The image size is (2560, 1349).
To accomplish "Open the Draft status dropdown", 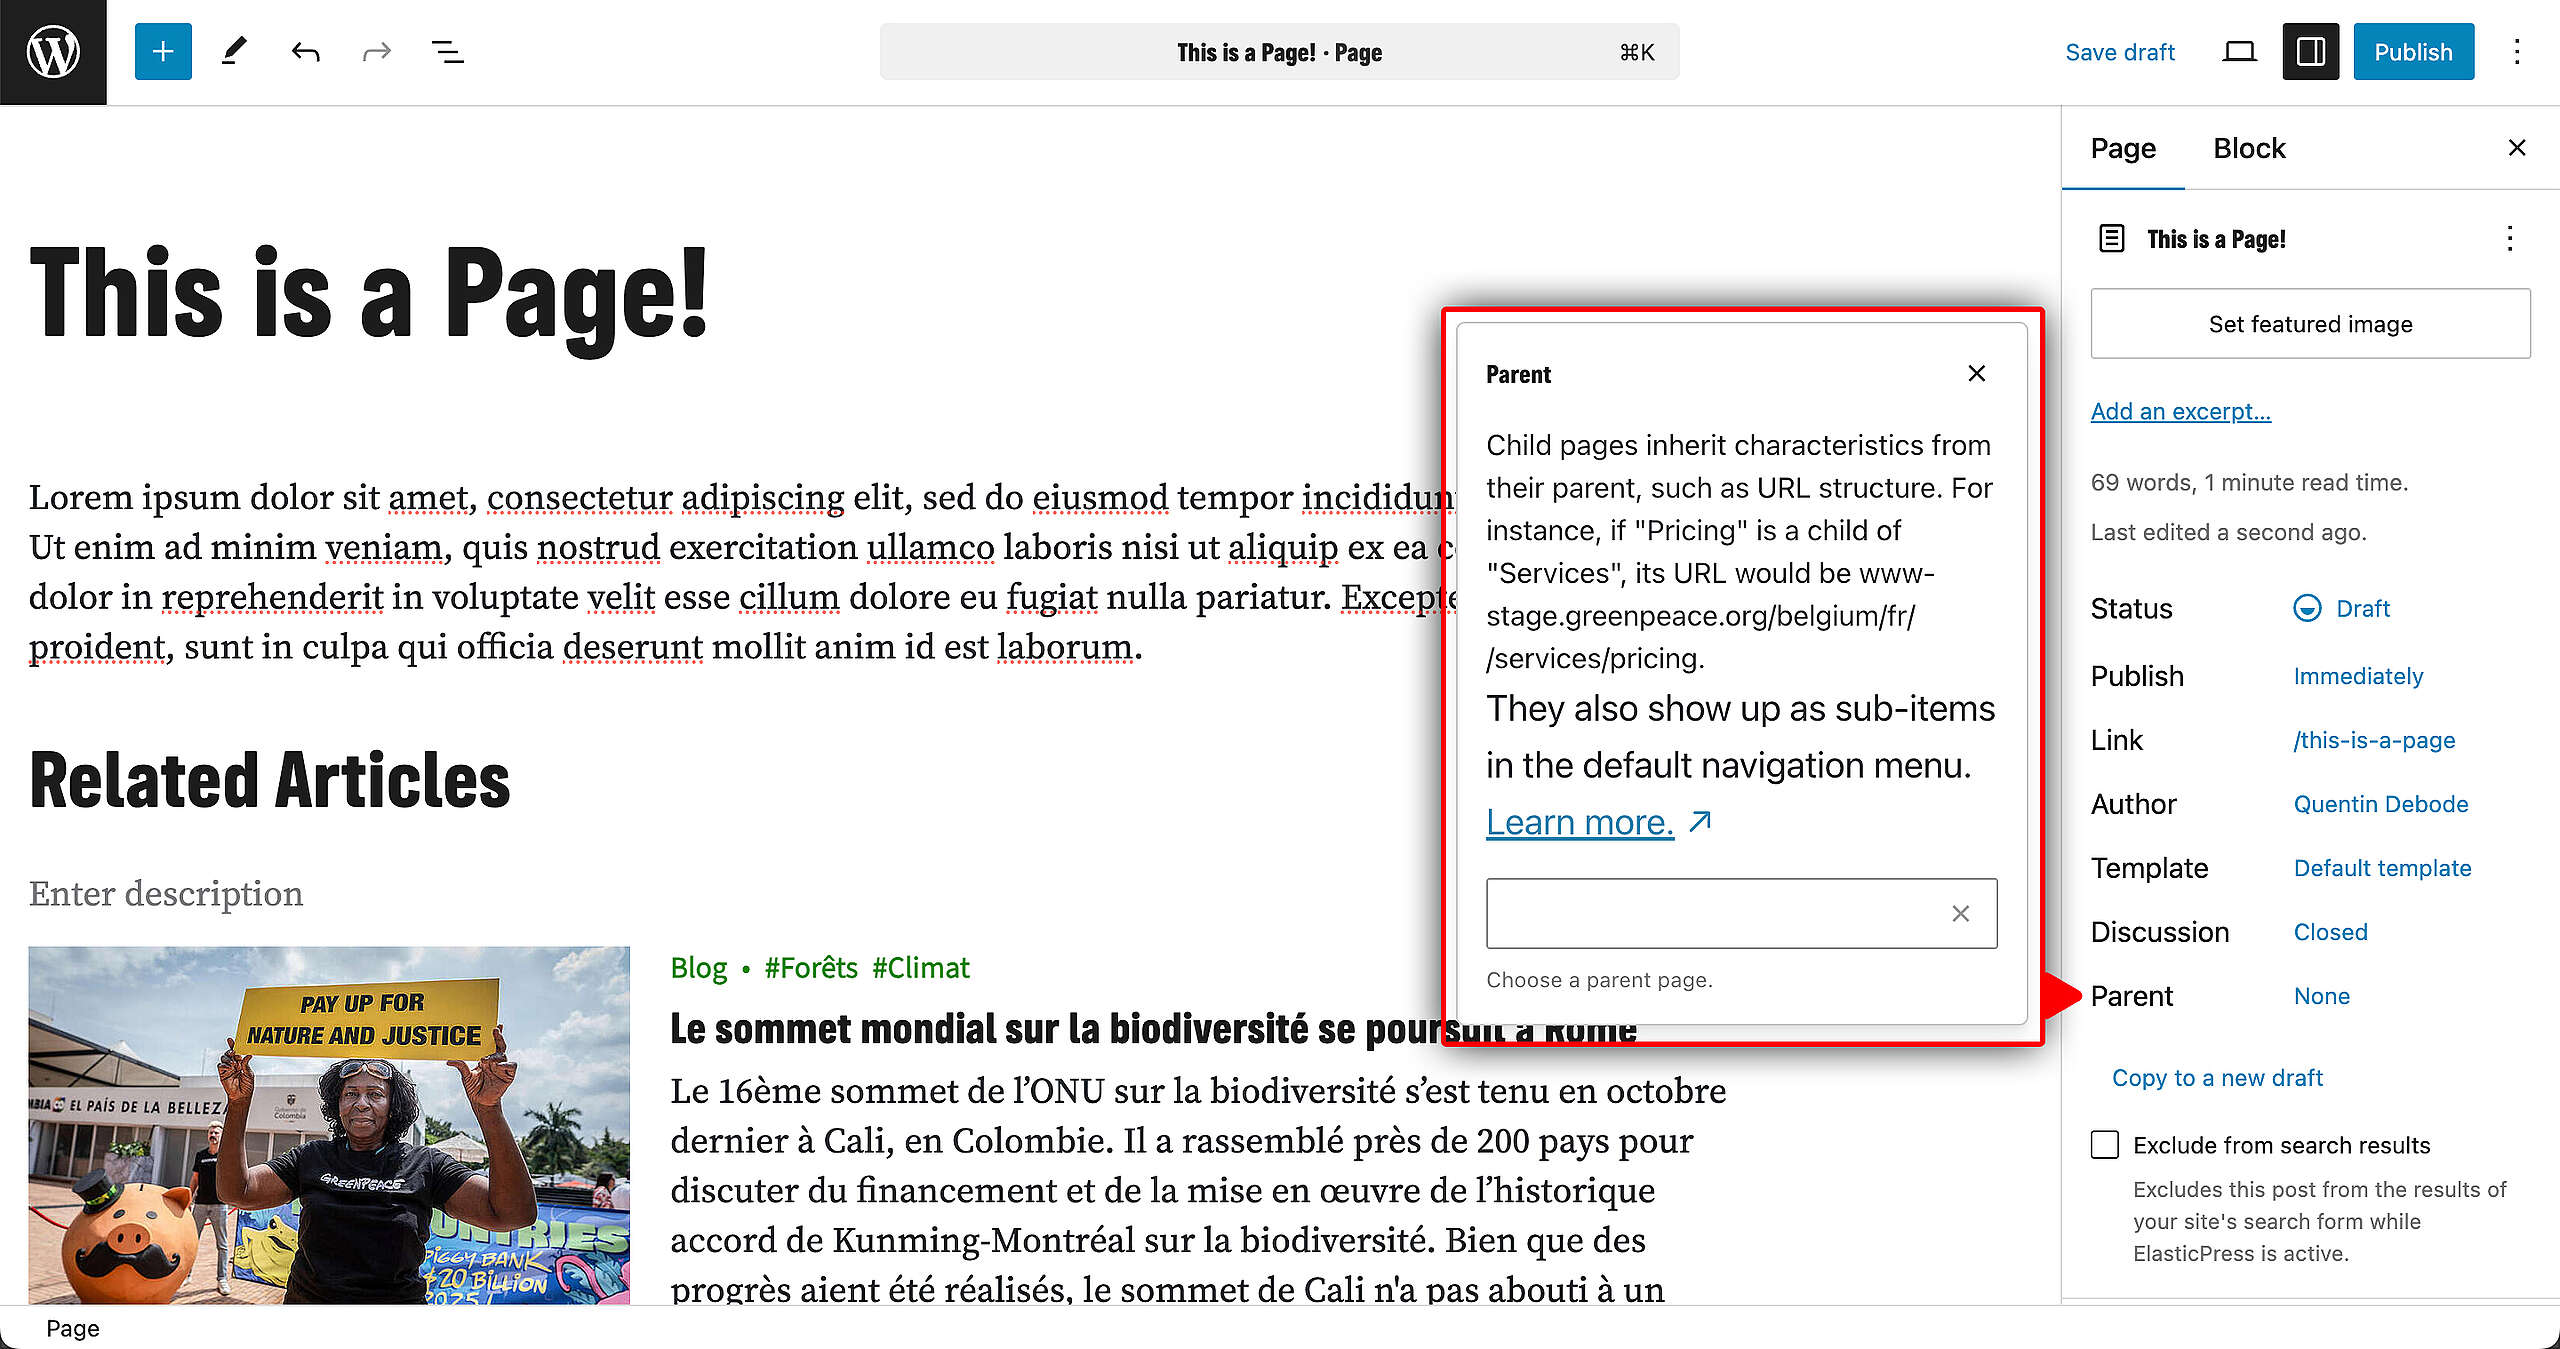I will (2341, 608).
